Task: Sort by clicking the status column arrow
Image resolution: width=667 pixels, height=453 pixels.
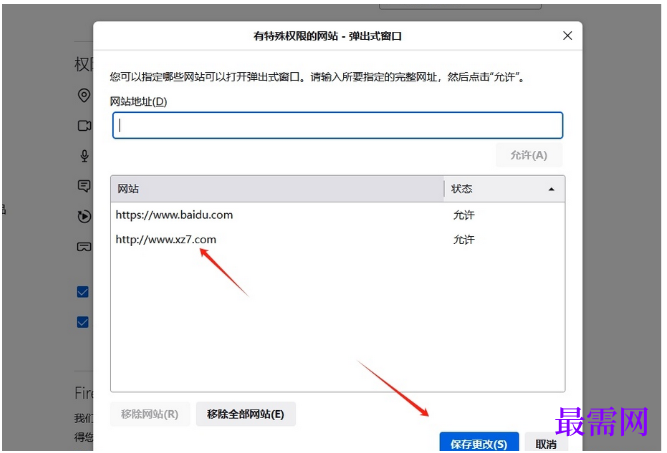Action: (x=551, y=189)
